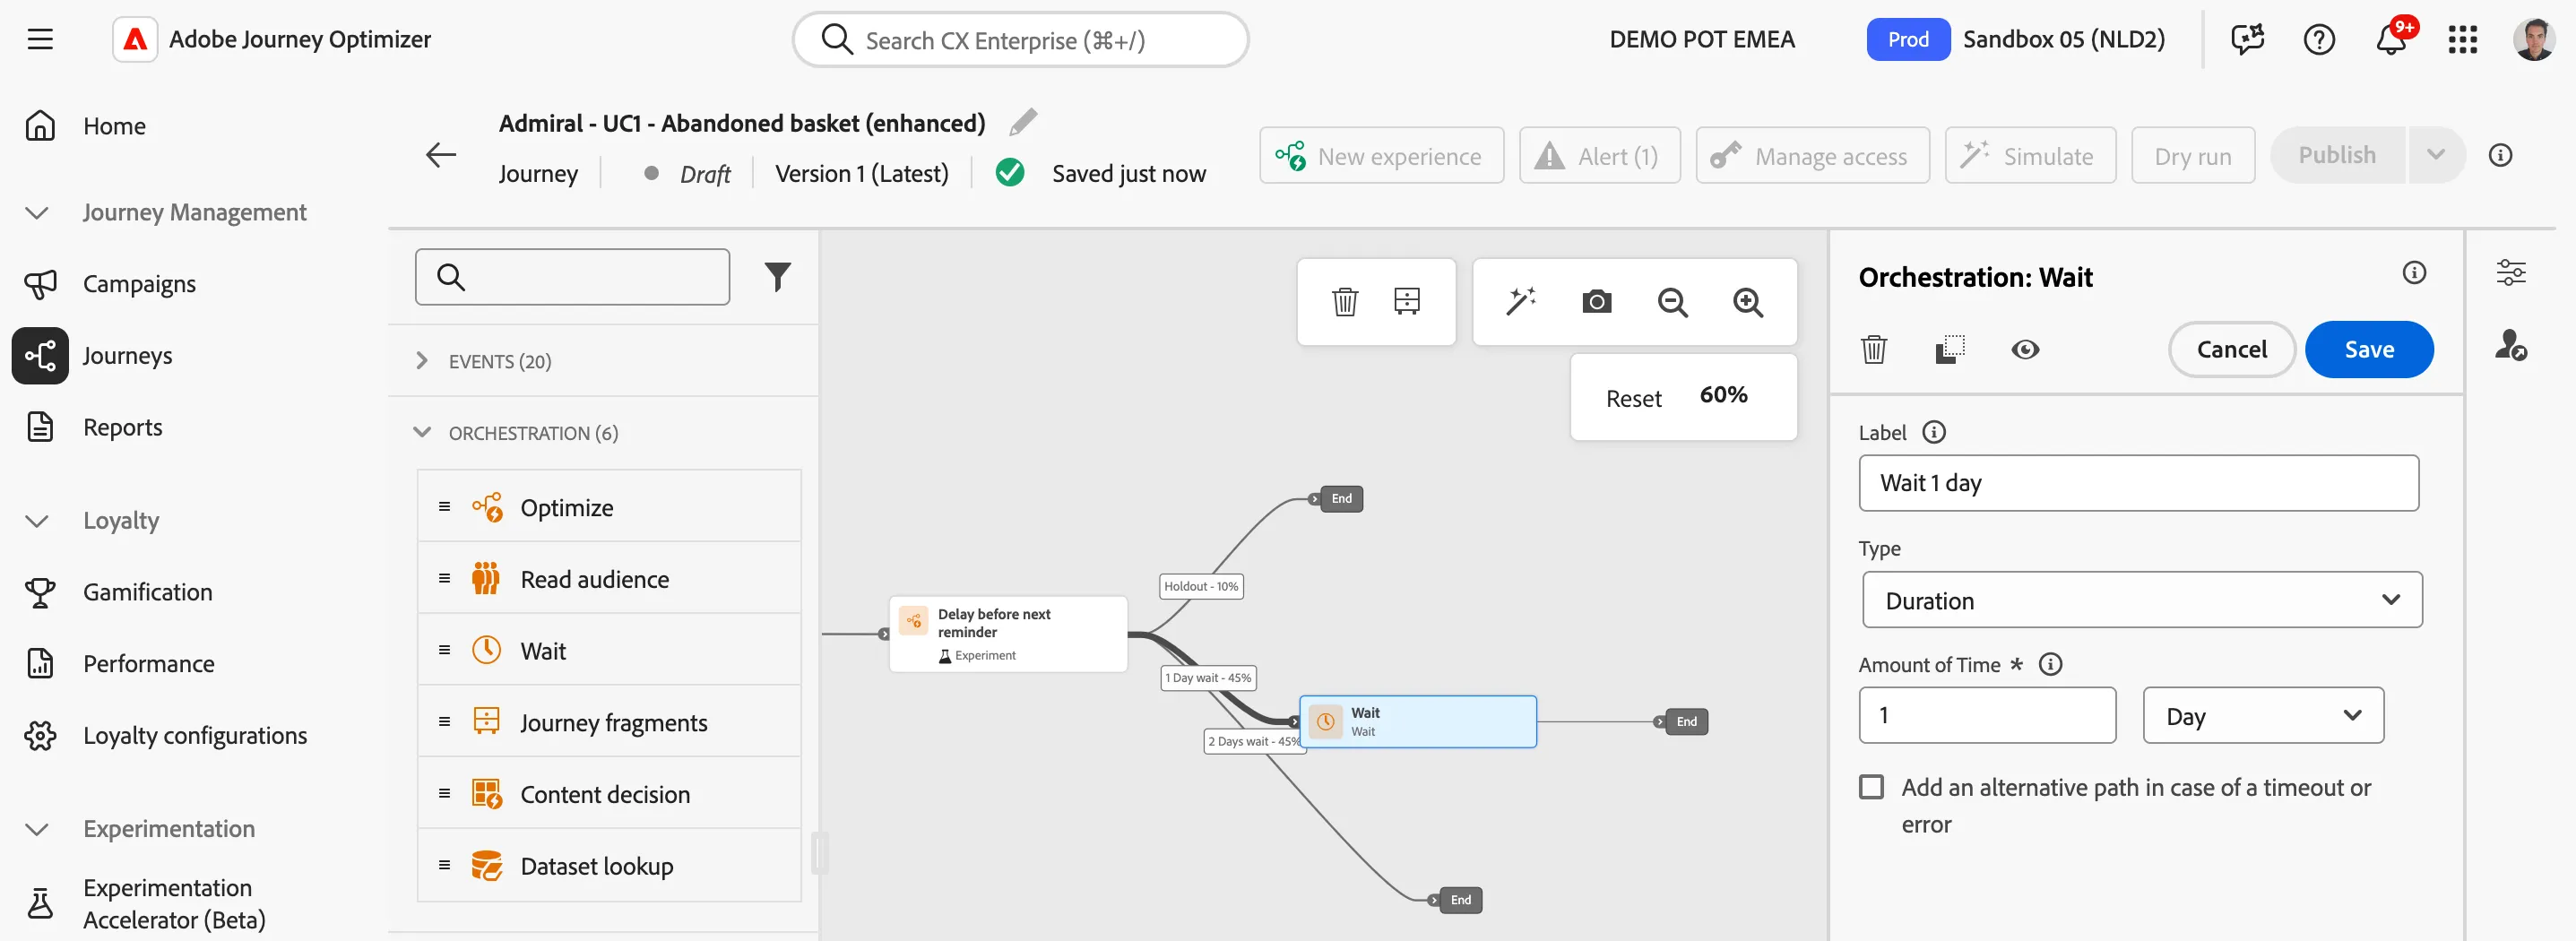Open notifications bell with 9+ badge

[x=2393, y=38]
